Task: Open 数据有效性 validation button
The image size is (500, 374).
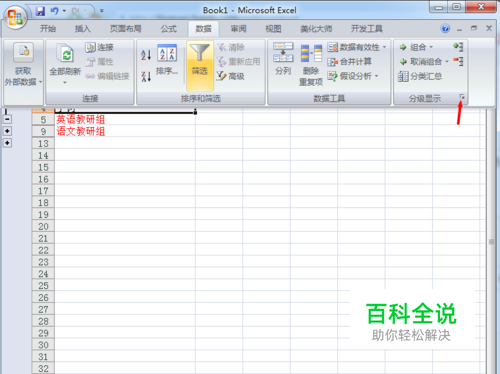Action: (353, 47)
